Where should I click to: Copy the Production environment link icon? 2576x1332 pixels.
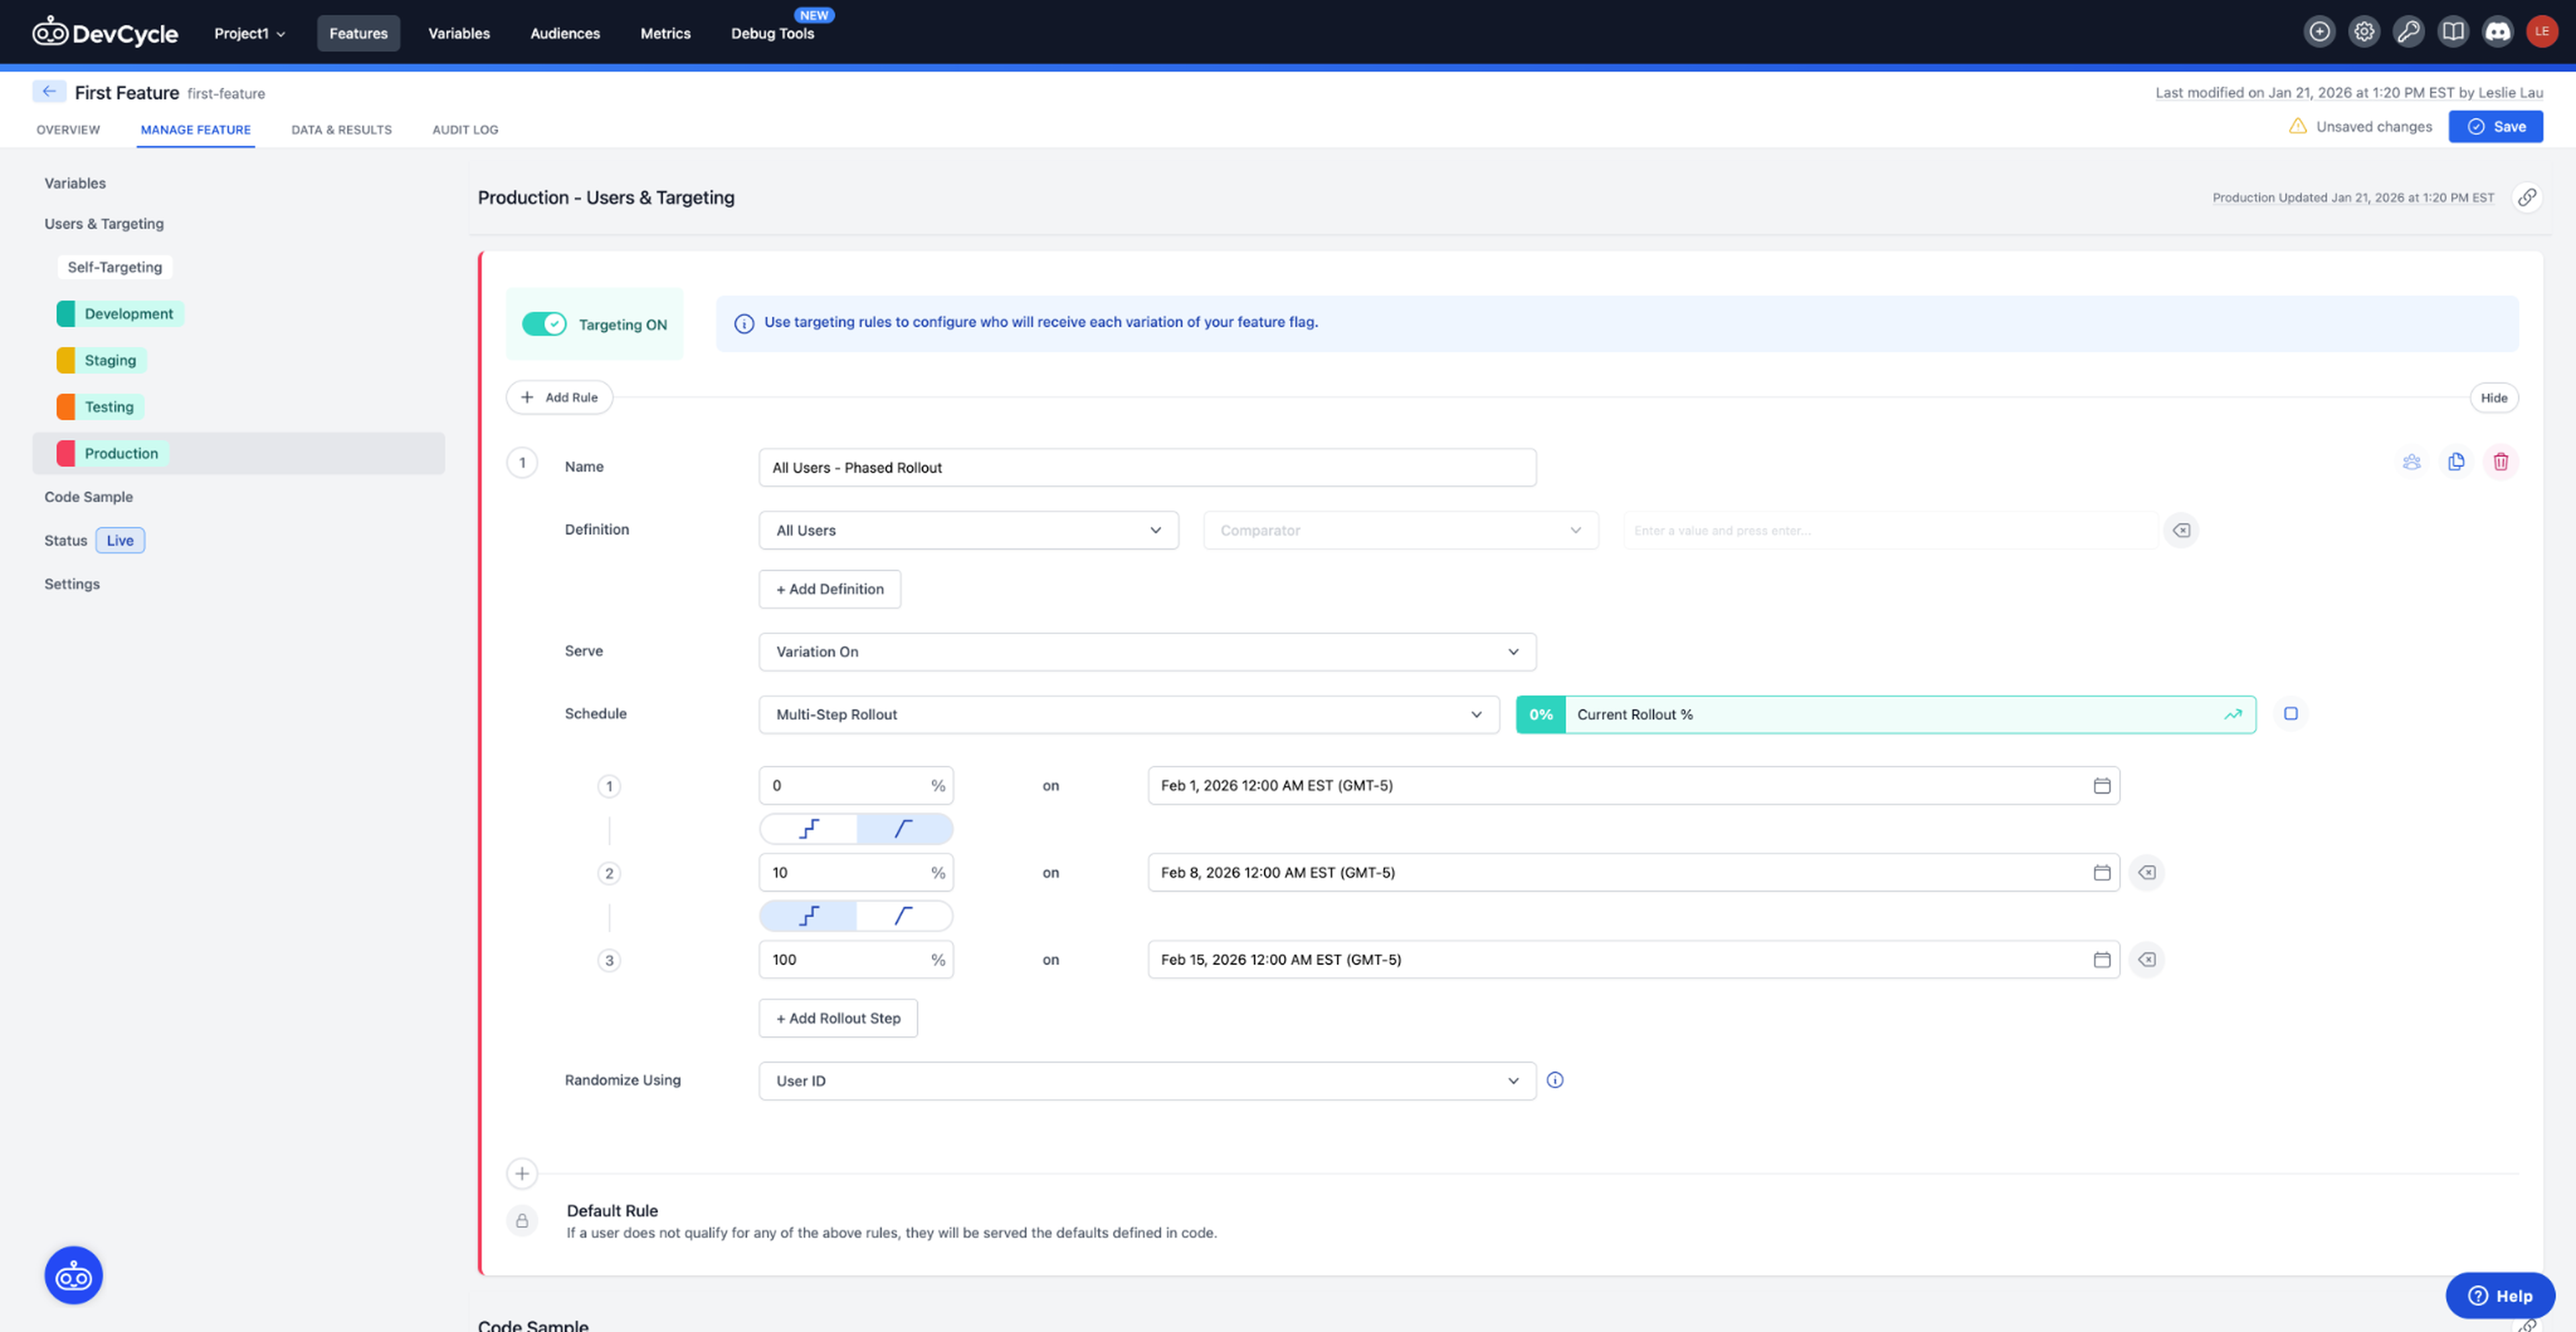click(2528, 197)
